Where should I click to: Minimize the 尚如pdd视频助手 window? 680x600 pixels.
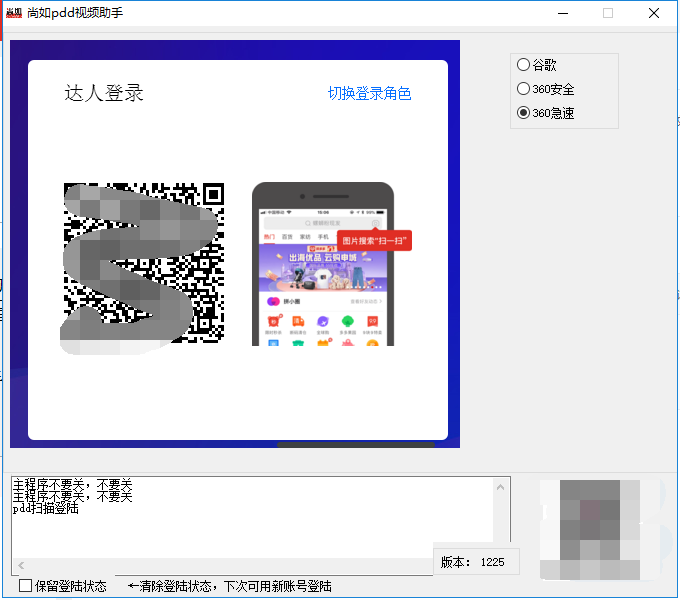point(563,13)
